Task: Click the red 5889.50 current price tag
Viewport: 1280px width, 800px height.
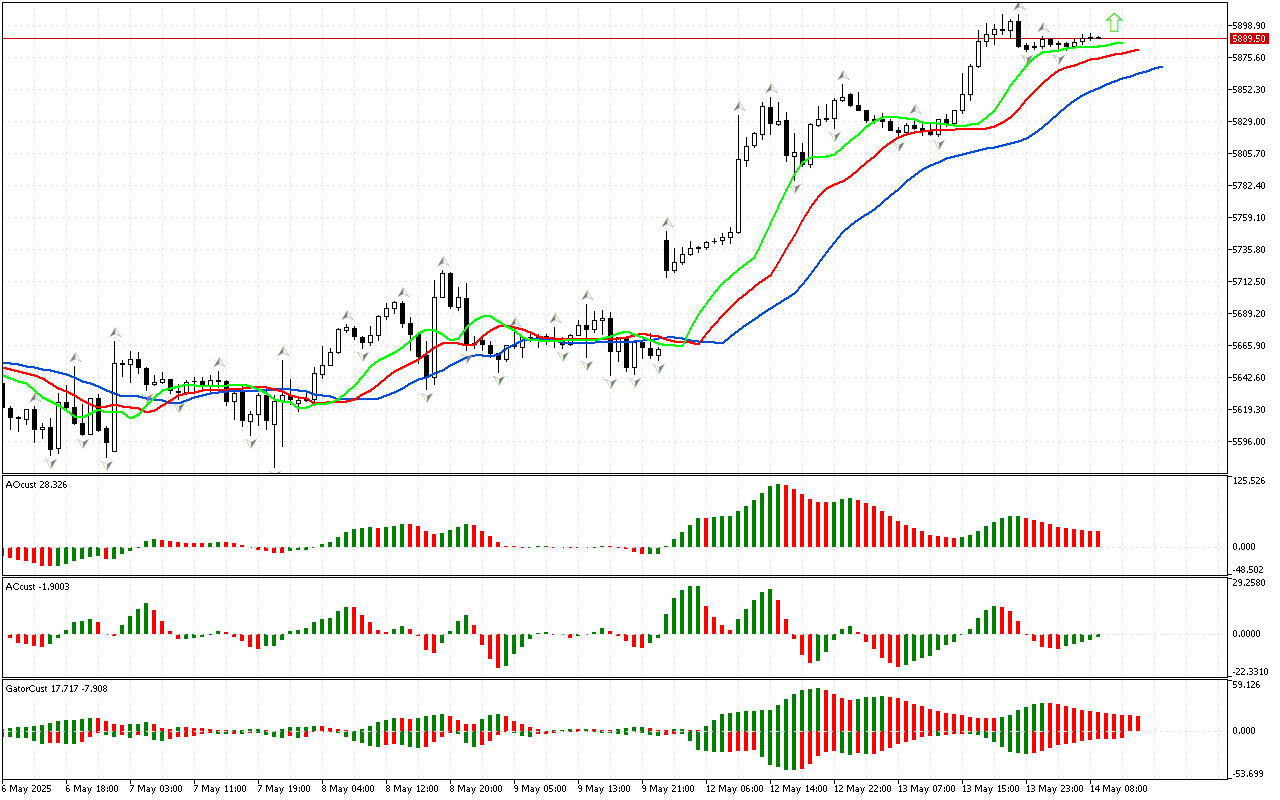Action: (x=1249, y=39)
